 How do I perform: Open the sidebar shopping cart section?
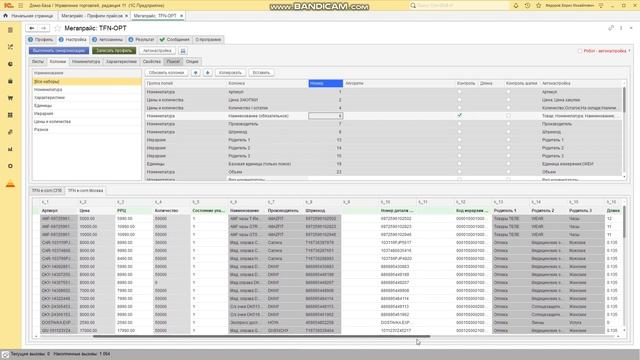click(x=11, y=98)
